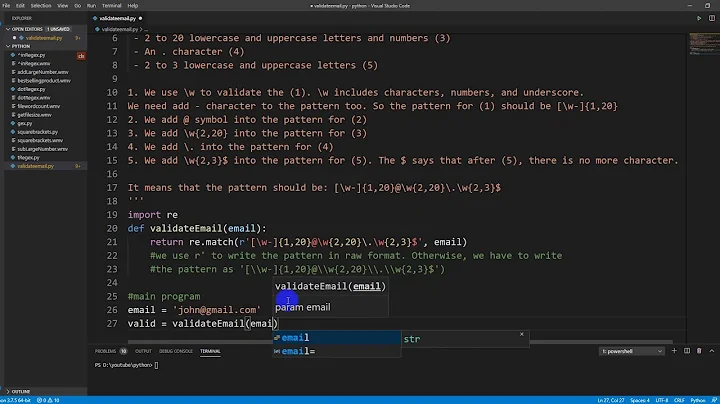Screen dimensions: 720x404
Task: Collapse the PYTHON folder section
Action: (x=8, y=46)
